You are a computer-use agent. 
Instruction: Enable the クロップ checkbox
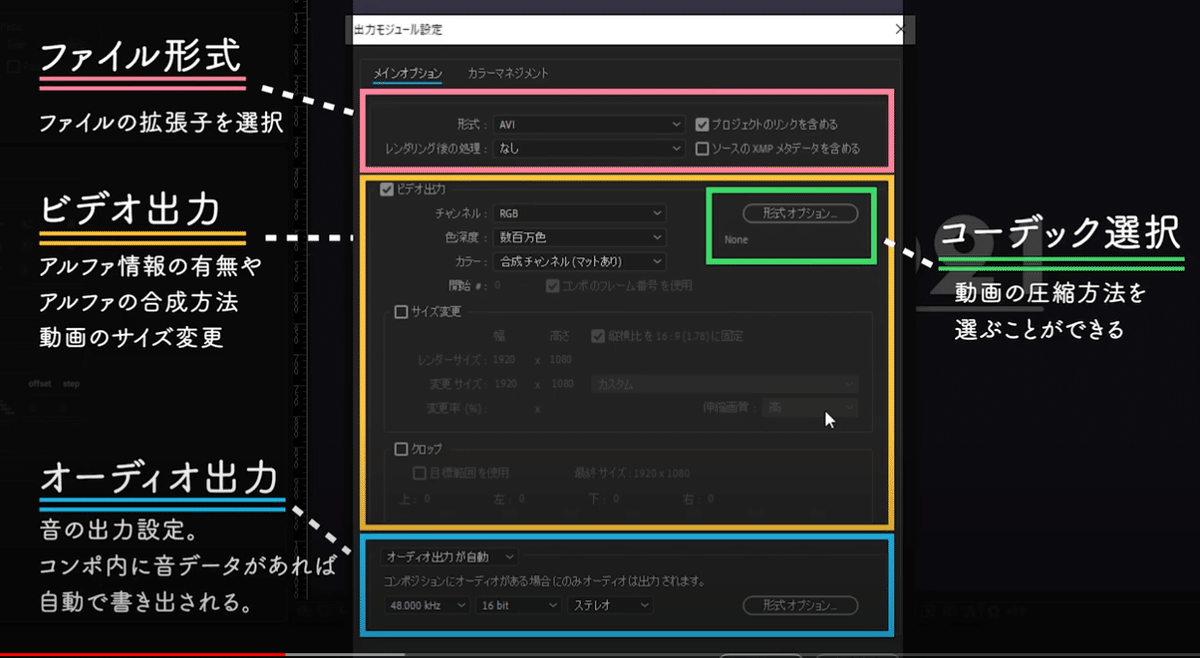(x=402, y=449)
